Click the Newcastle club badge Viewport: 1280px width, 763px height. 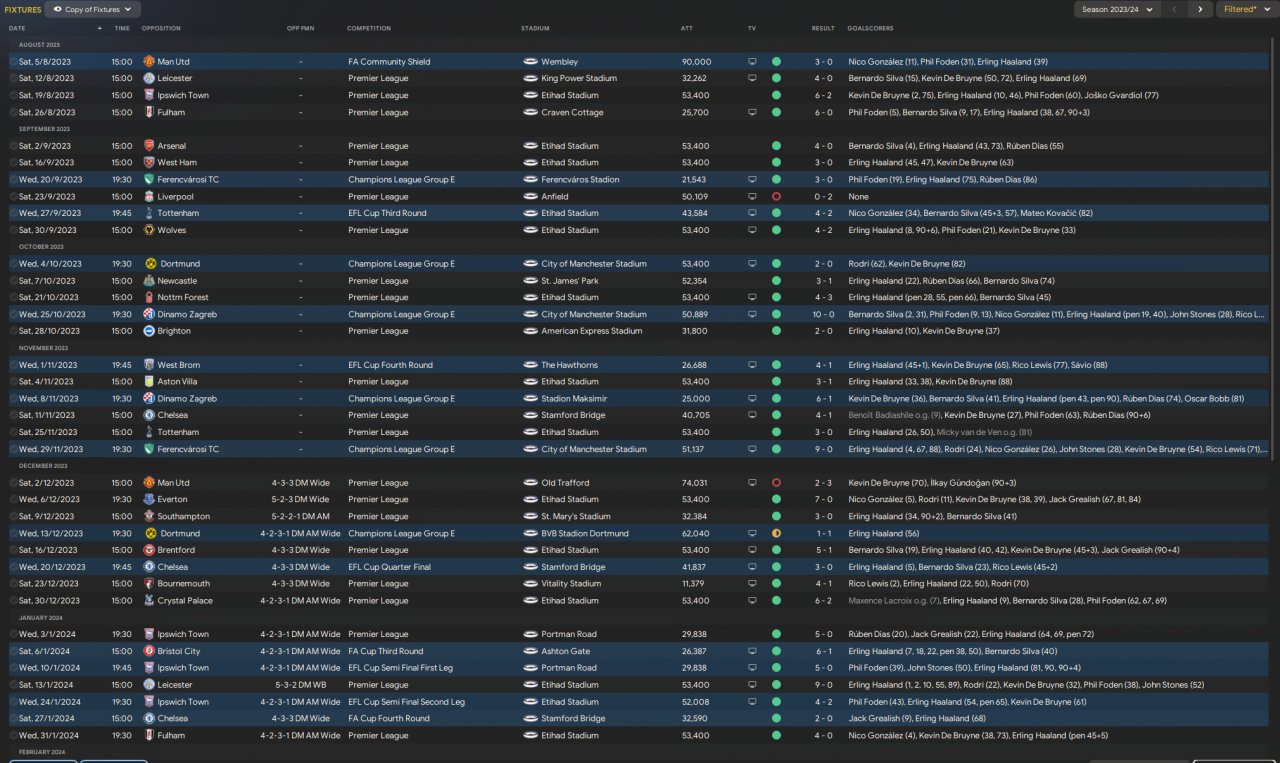[x=149, y=281]
